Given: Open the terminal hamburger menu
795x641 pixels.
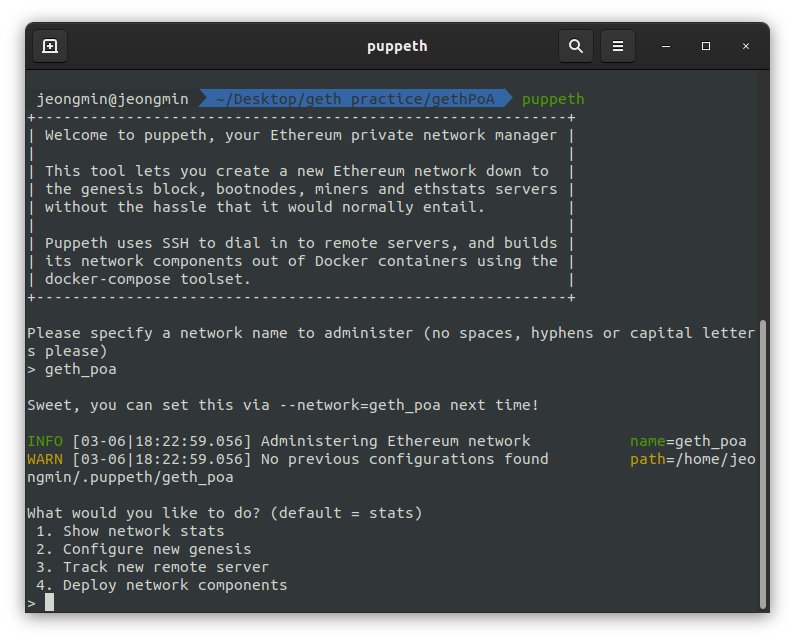Looking at the screenshot, I should (x=618, y=46).
